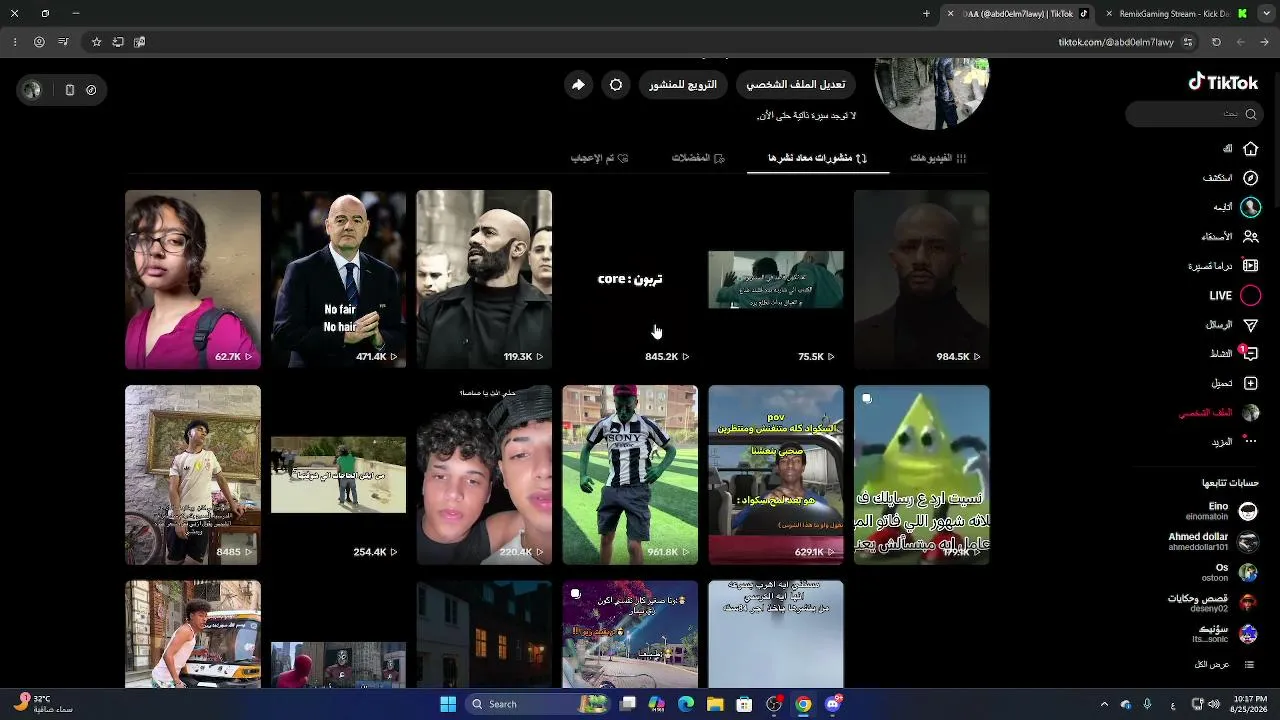Open Microsoft Store from the taskbar
Viewport: 1280px width, 720px height.
pos(744,704)
